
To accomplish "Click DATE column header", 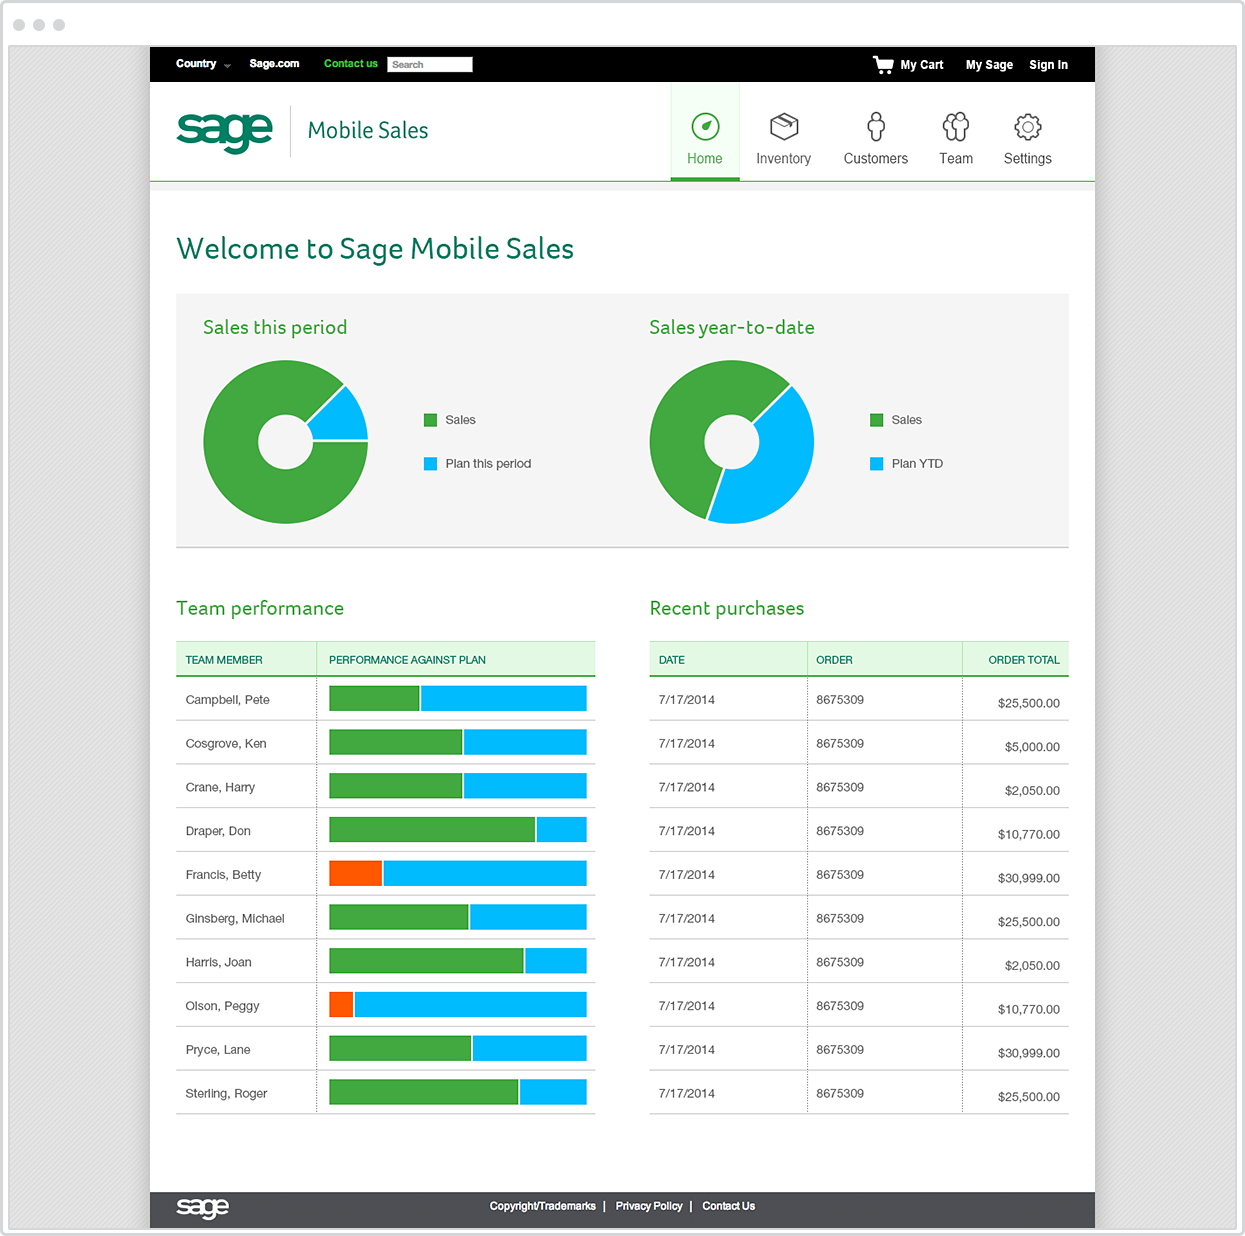I will click(672, 660).
